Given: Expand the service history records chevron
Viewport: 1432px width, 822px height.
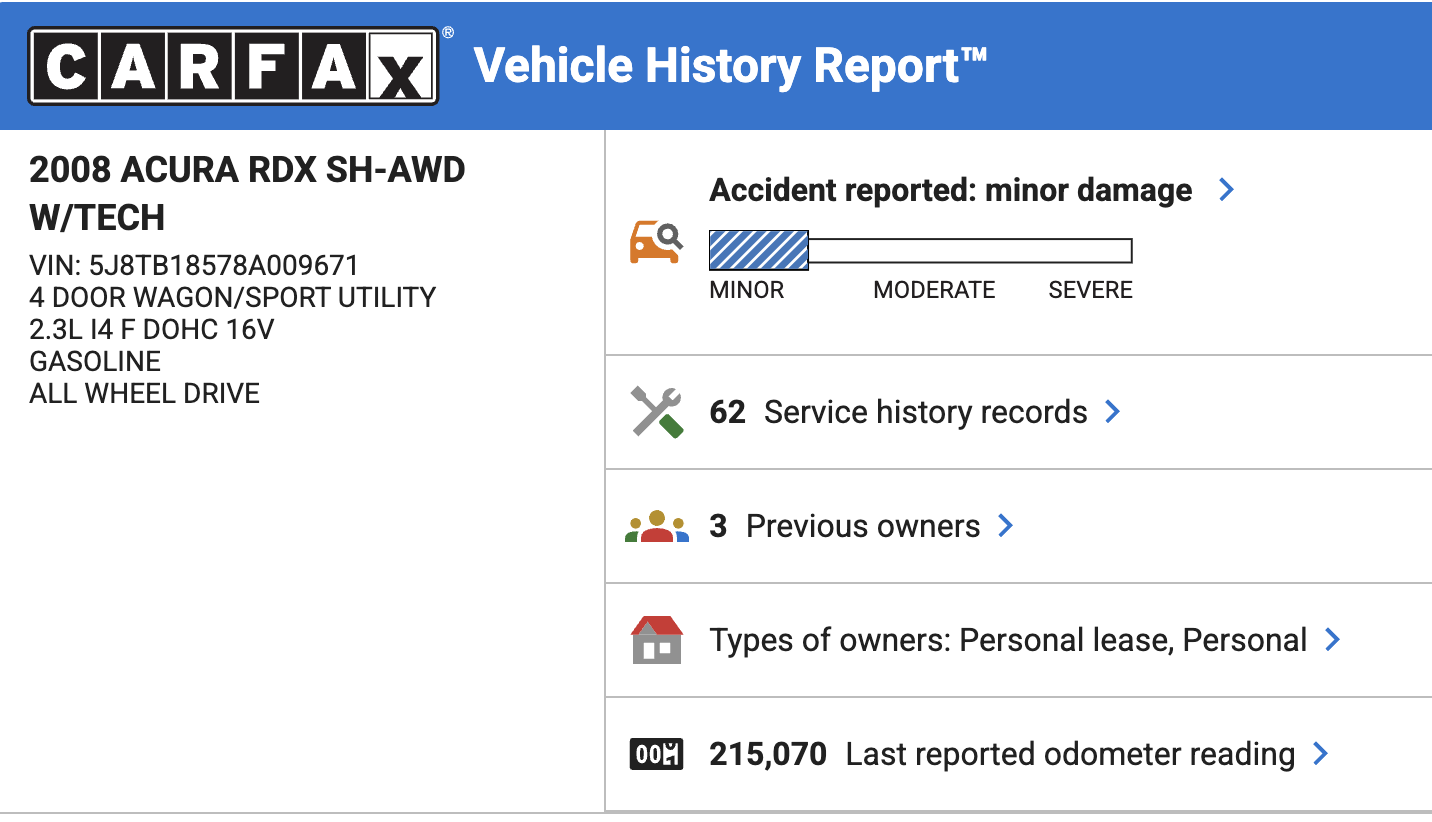Looking at the screenshot, I should pos(1112,412).
